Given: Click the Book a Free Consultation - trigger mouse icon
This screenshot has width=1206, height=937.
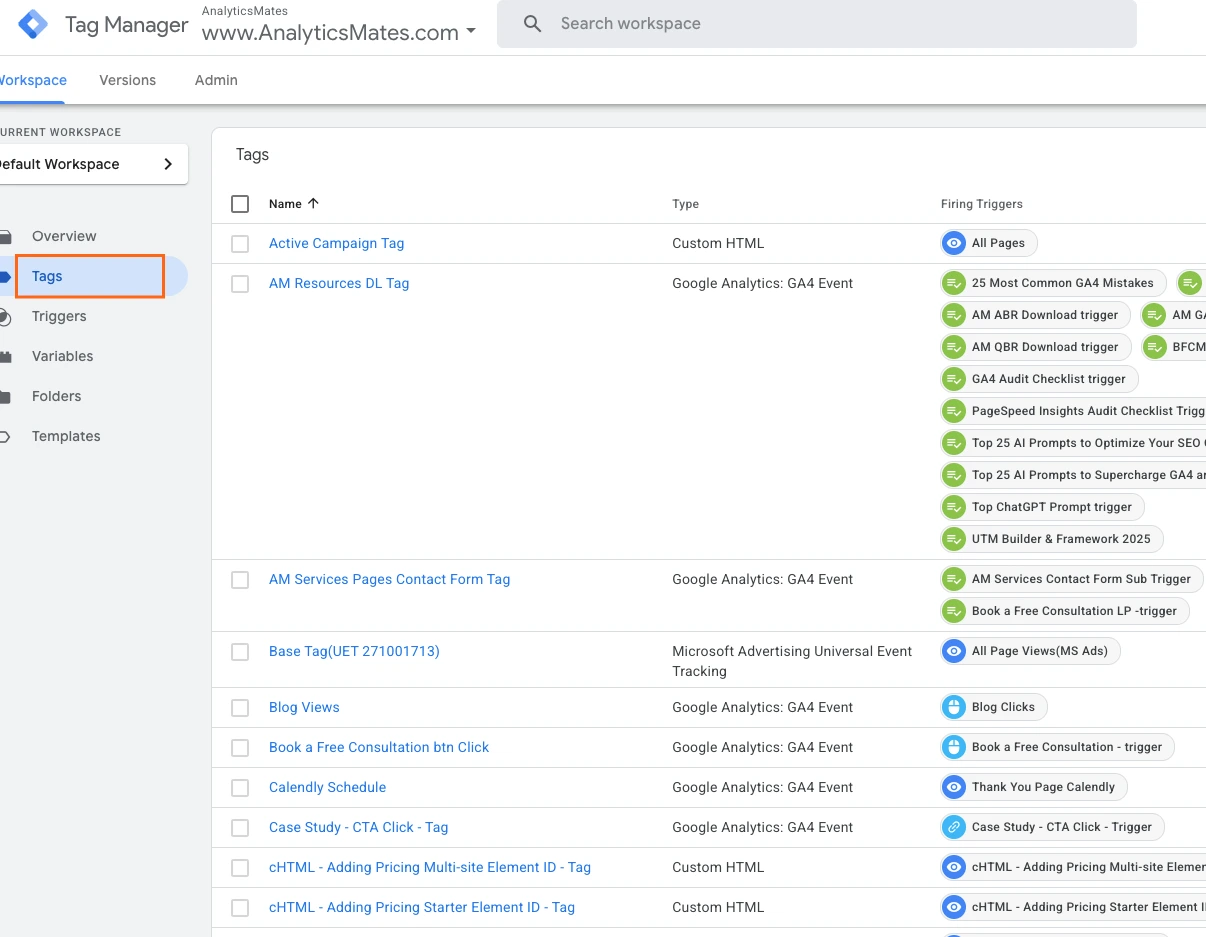Looking at the screenshot, I should (x=954, y=747).
